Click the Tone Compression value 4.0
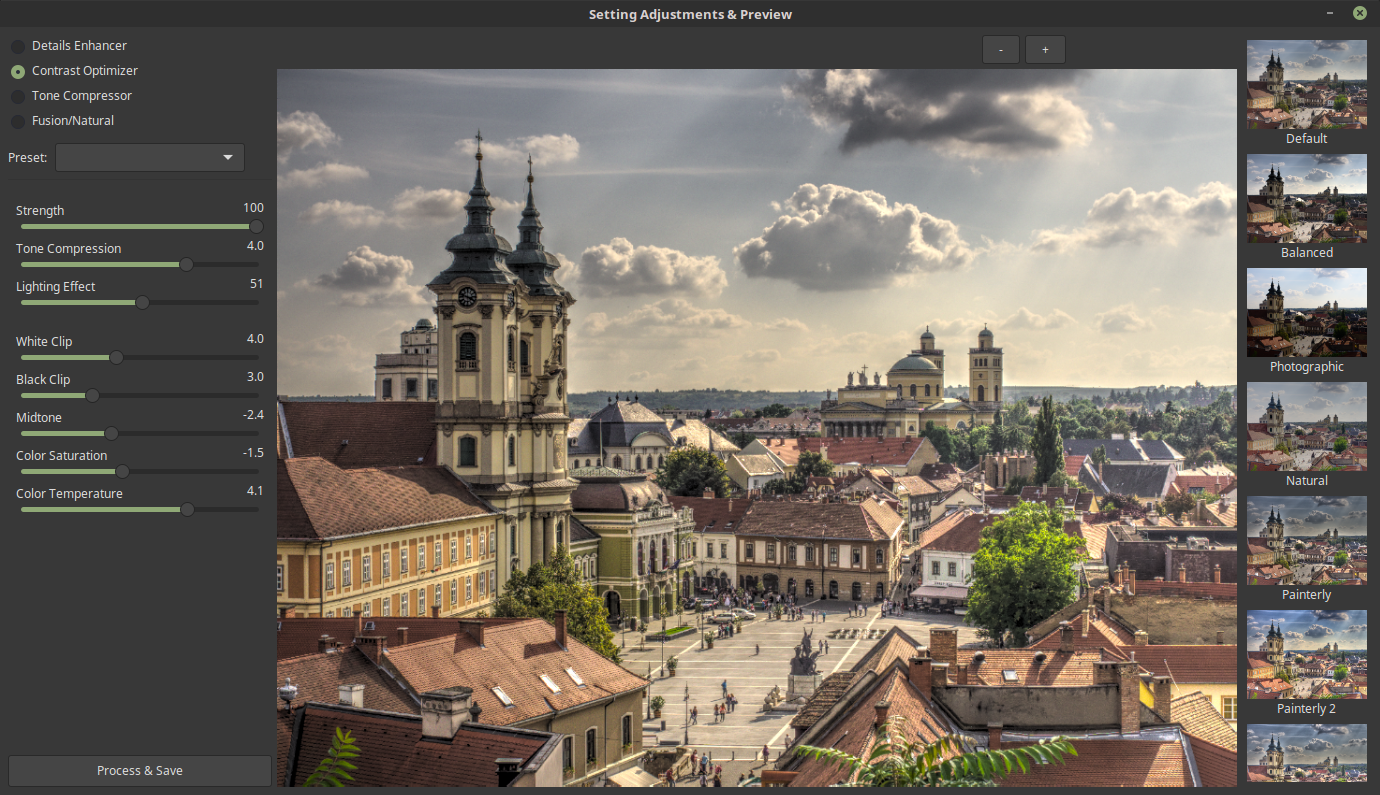 (x=255, y=246)
